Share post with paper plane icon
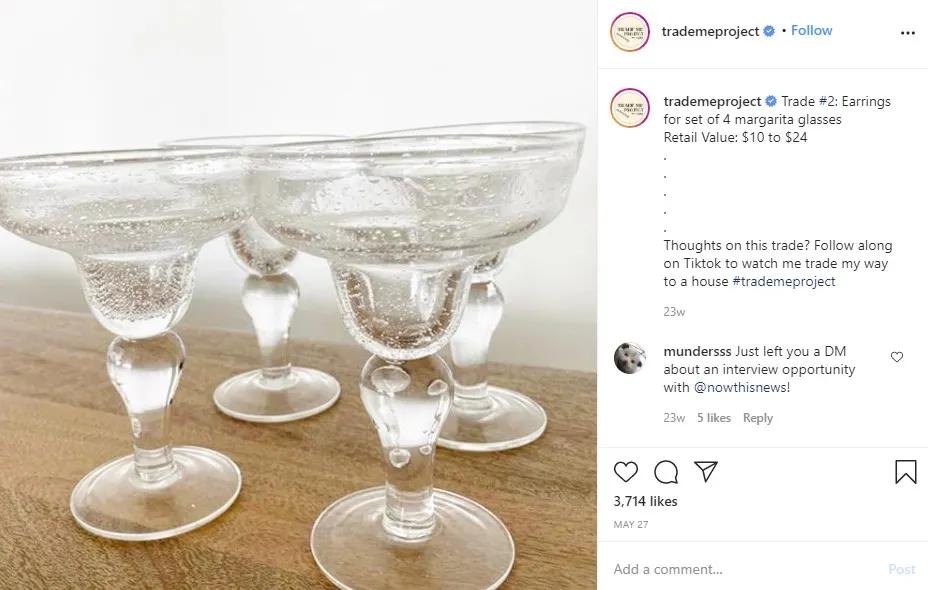 click(706, 472)
